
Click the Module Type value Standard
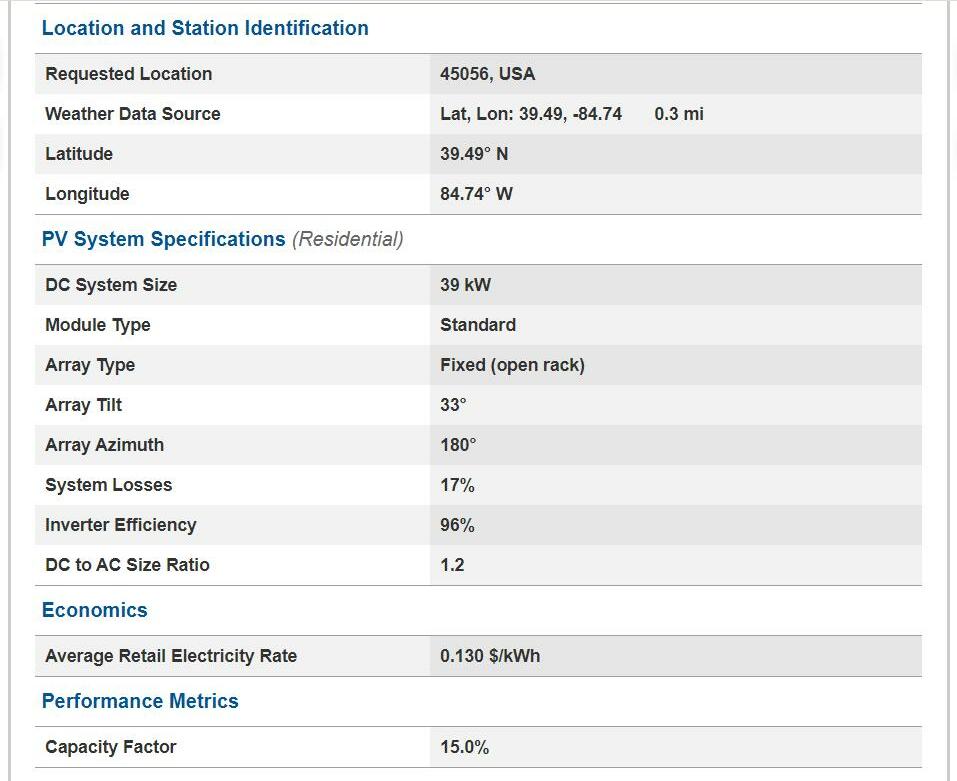coord(478,325)
